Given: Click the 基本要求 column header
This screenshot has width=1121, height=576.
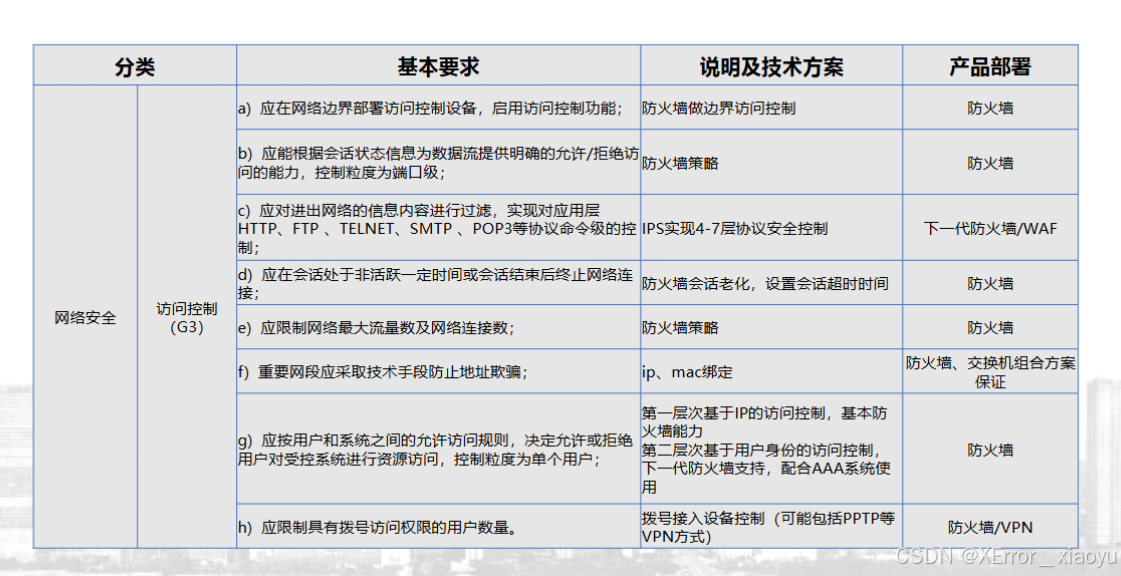Looking at the screenshot, I should 438,66.
